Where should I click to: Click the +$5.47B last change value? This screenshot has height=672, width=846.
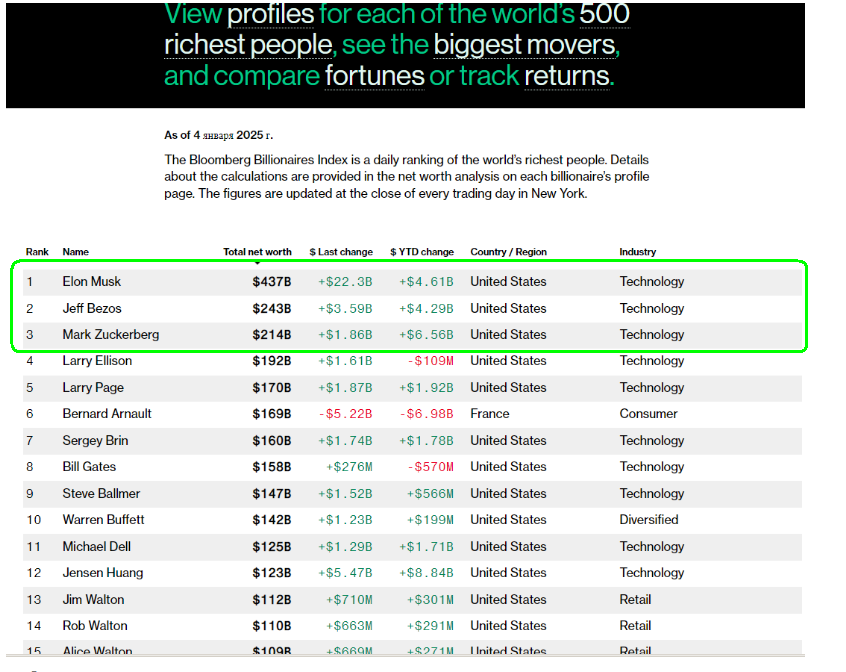[x=345, y=573]
